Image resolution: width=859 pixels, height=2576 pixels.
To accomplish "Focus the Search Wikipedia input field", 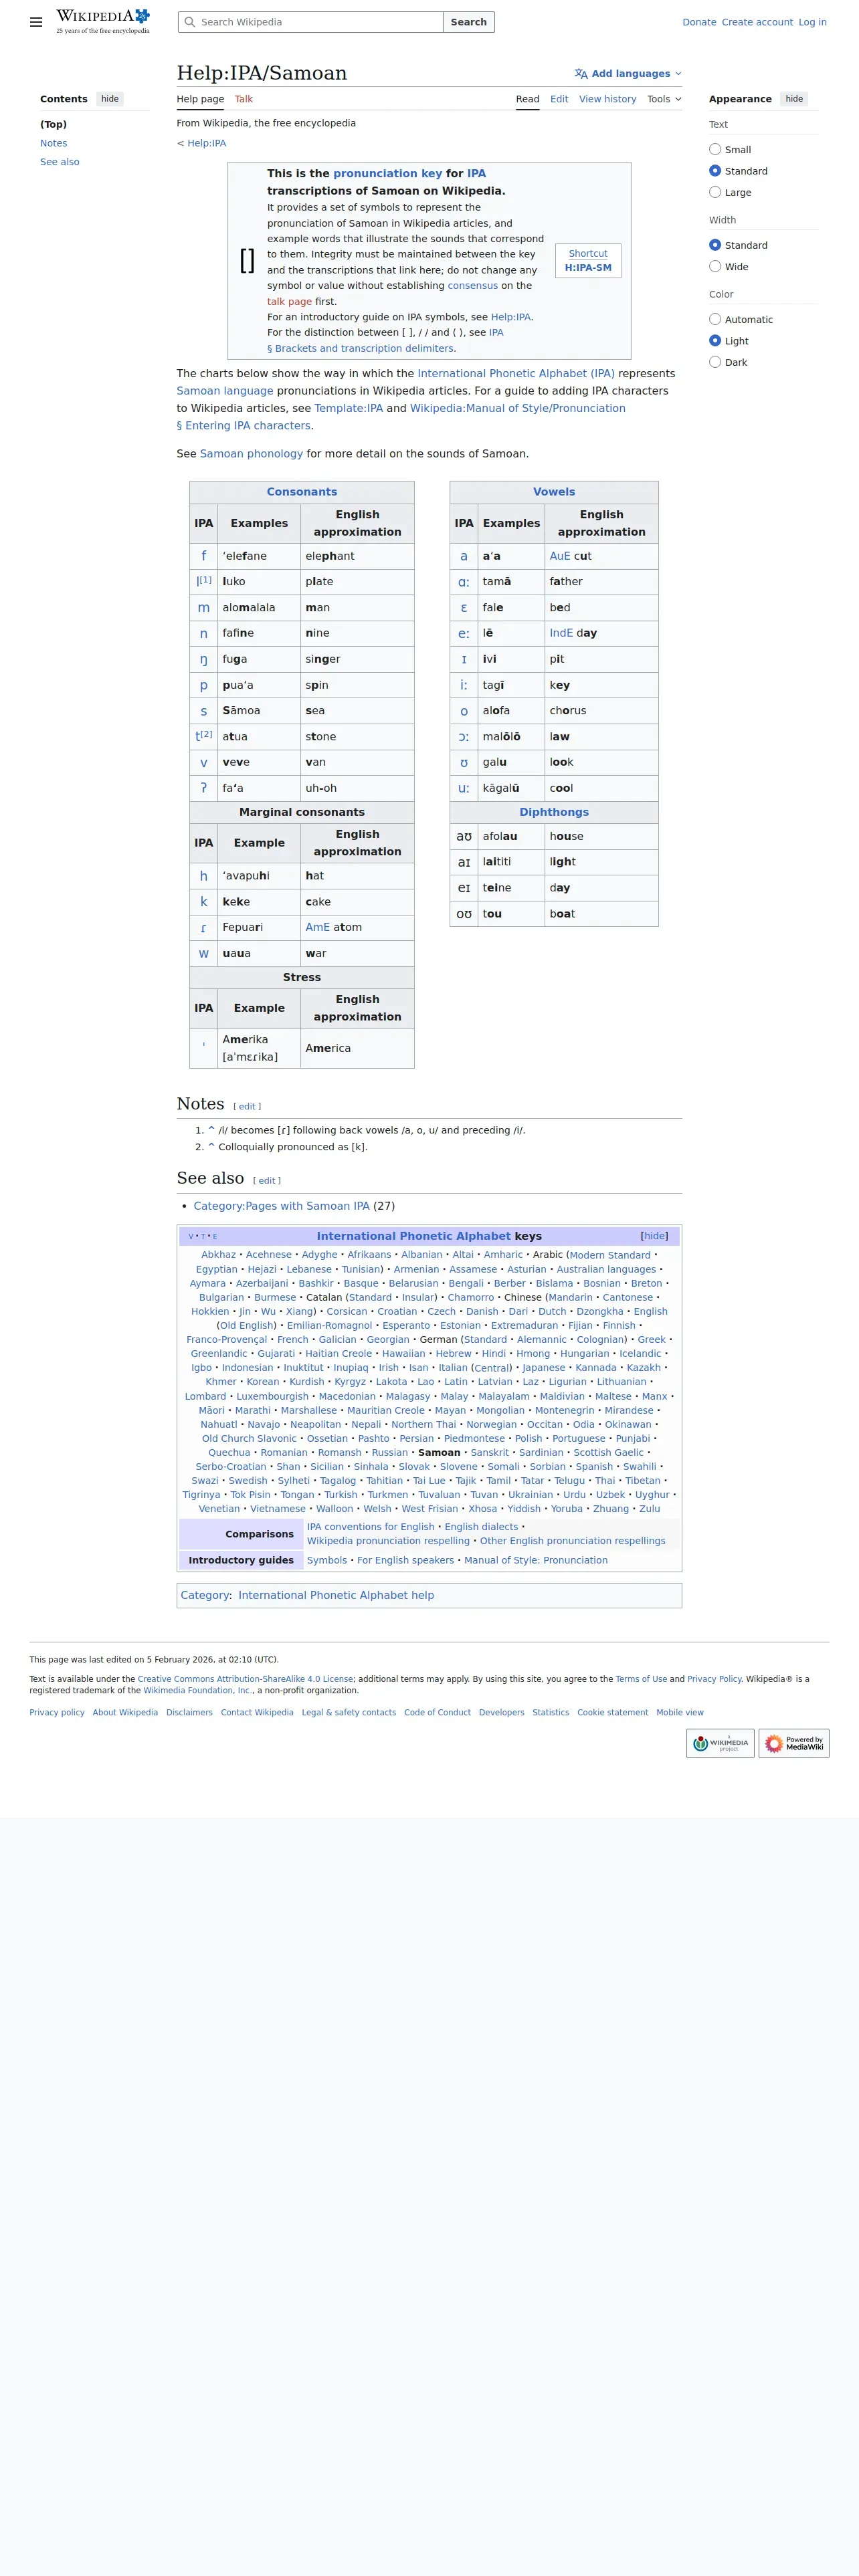I will (x=310, y=22).
